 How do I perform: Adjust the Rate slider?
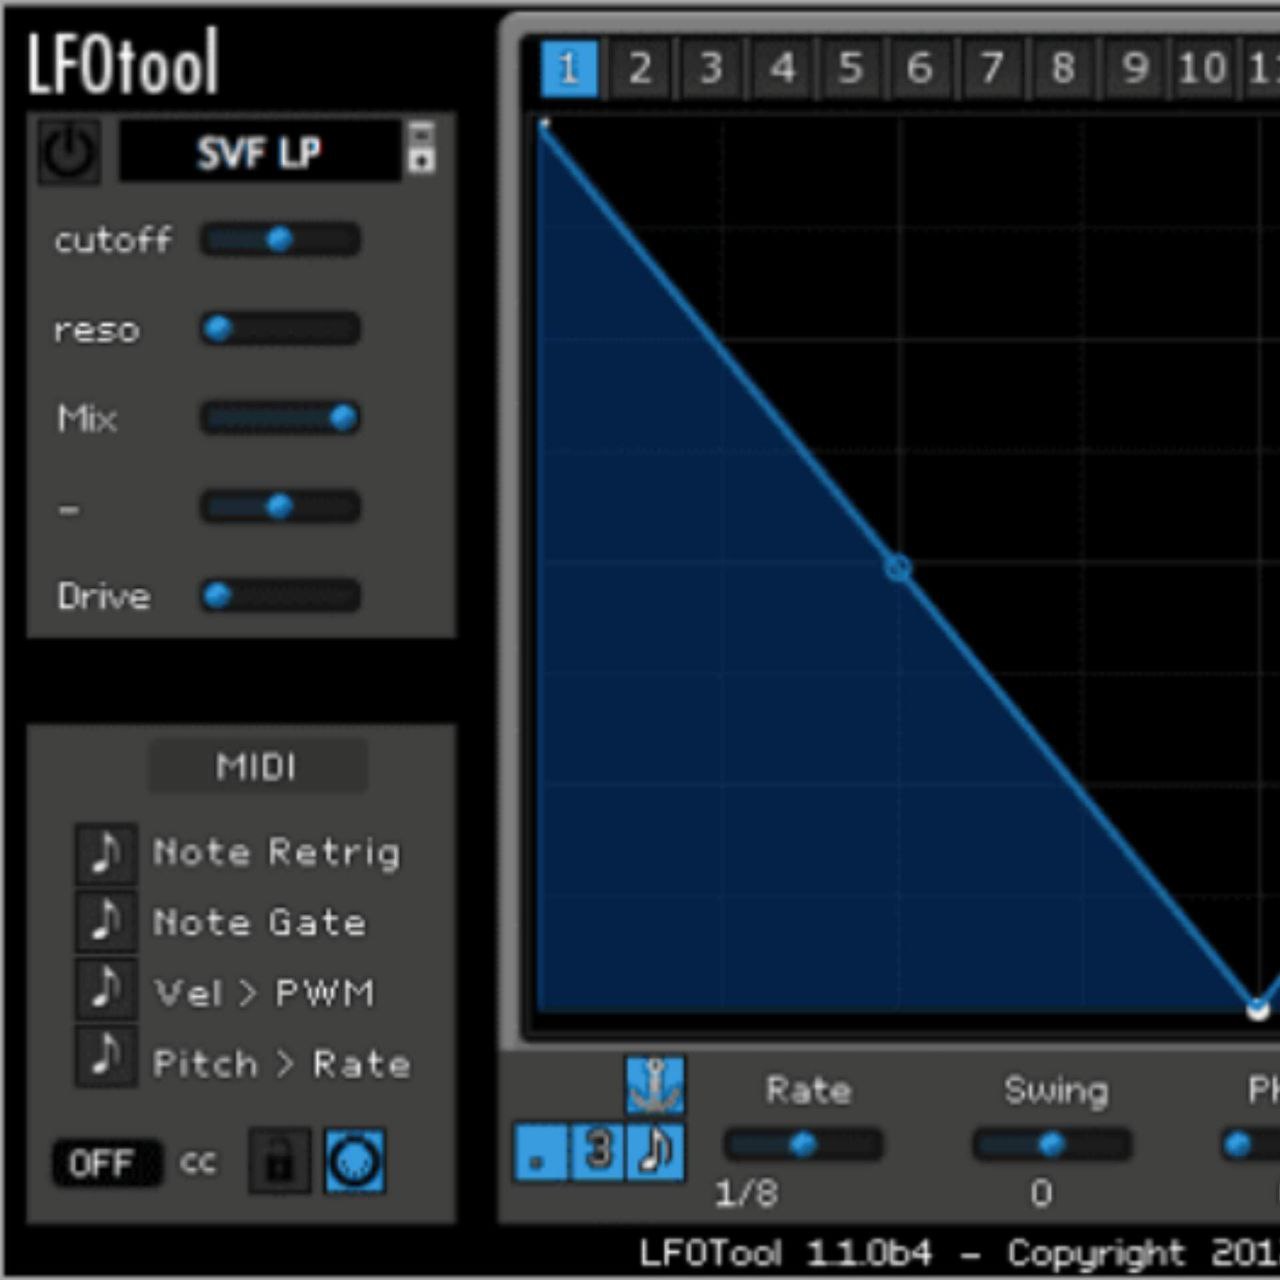tap(804, 1145)
